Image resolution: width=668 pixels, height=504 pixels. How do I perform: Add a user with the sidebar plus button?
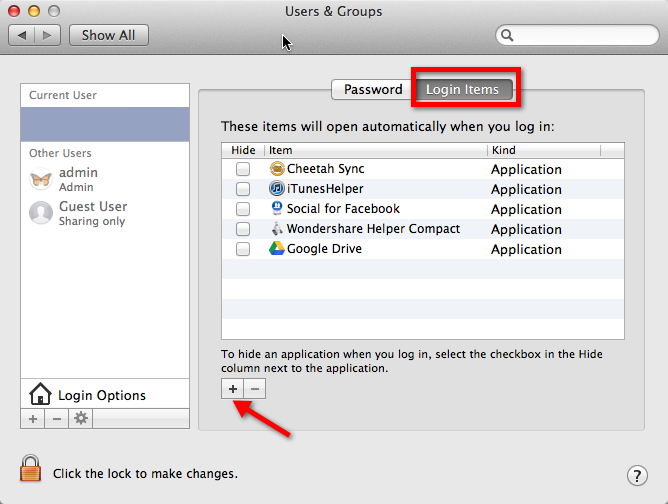click(x=33, y=419)
